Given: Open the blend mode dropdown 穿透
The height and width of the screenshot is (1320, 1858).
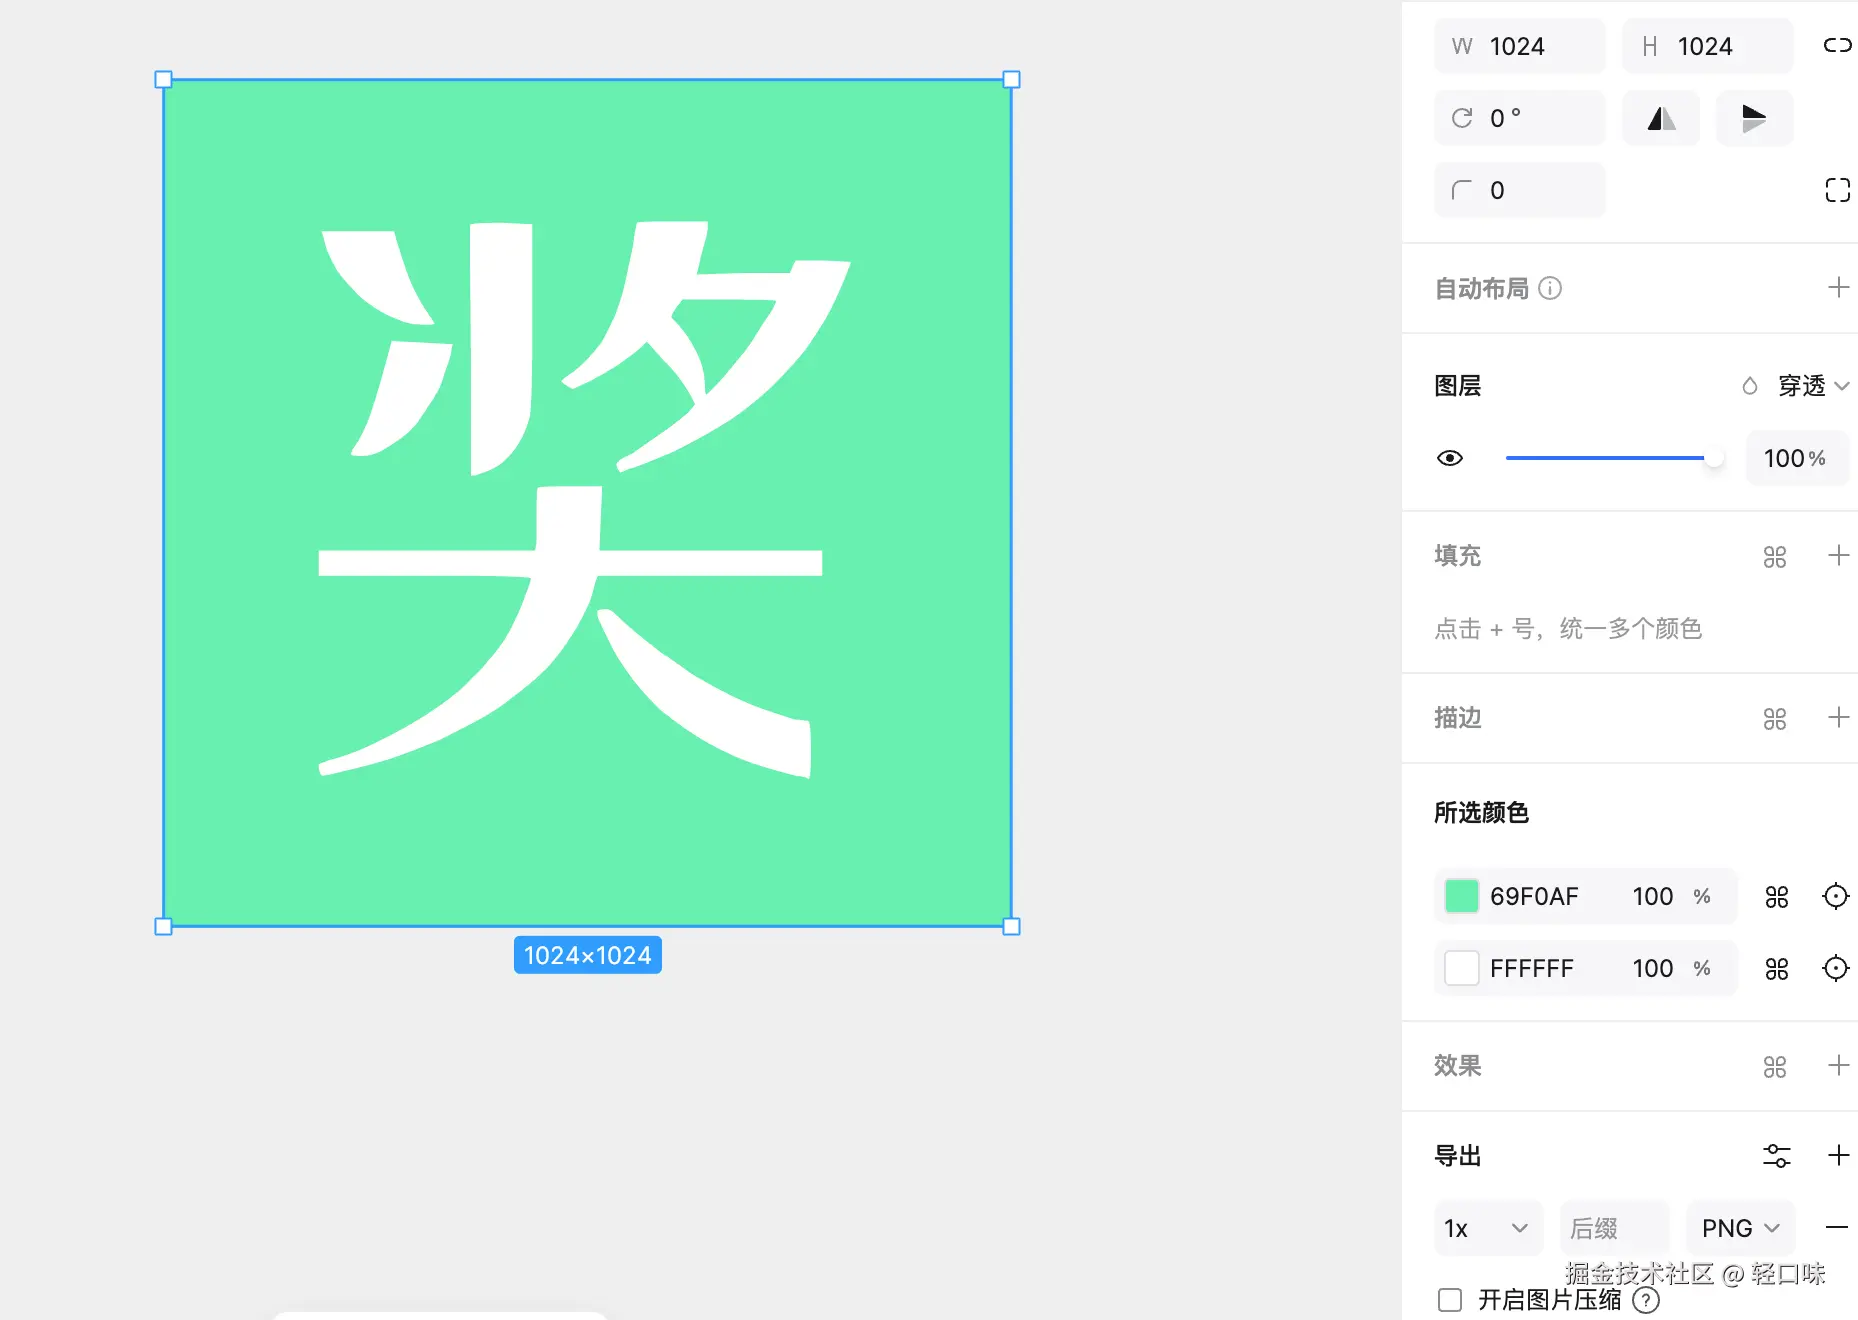Looking at the screenshot, I should coord(1813,386).
